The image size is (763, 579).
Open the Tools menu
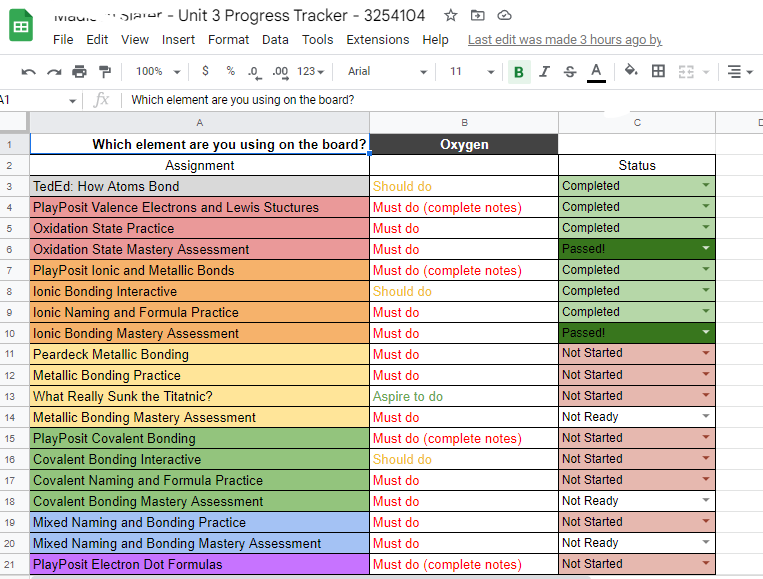tap(317, 40)
